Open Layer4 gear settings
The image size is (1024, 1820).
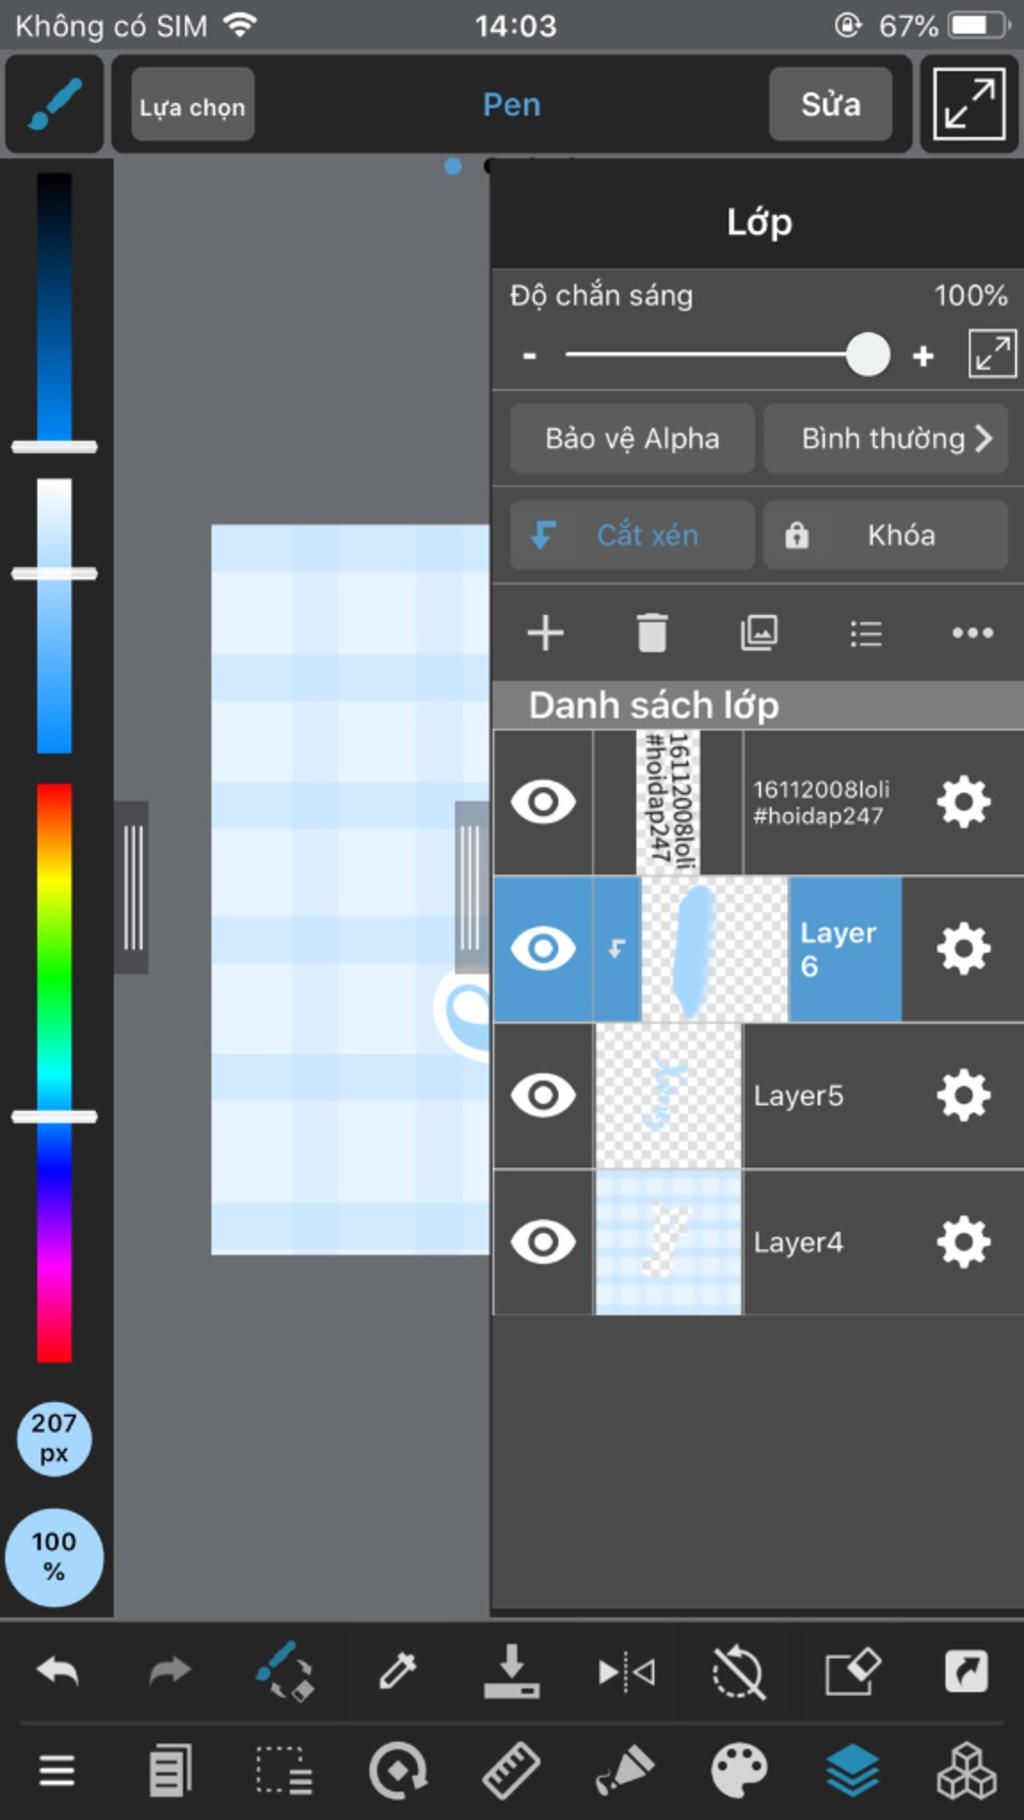963,1242
